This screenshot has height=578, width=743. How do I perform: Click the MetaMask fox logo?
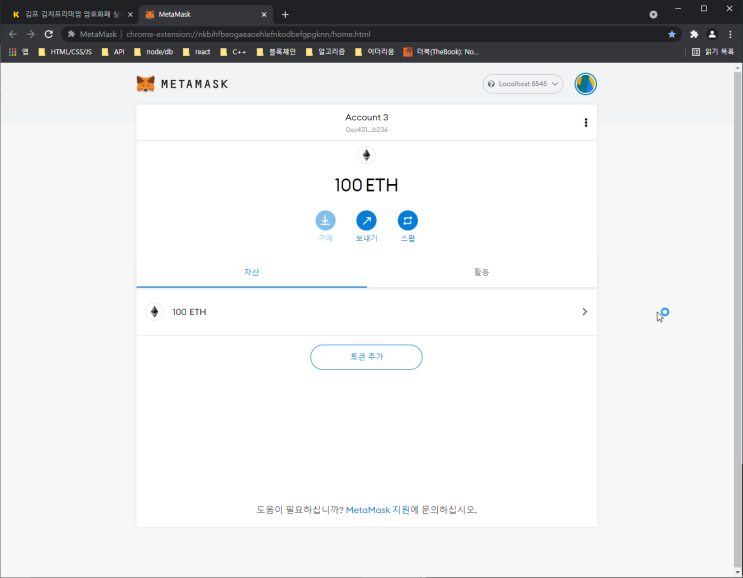click(x=146, y=84)
